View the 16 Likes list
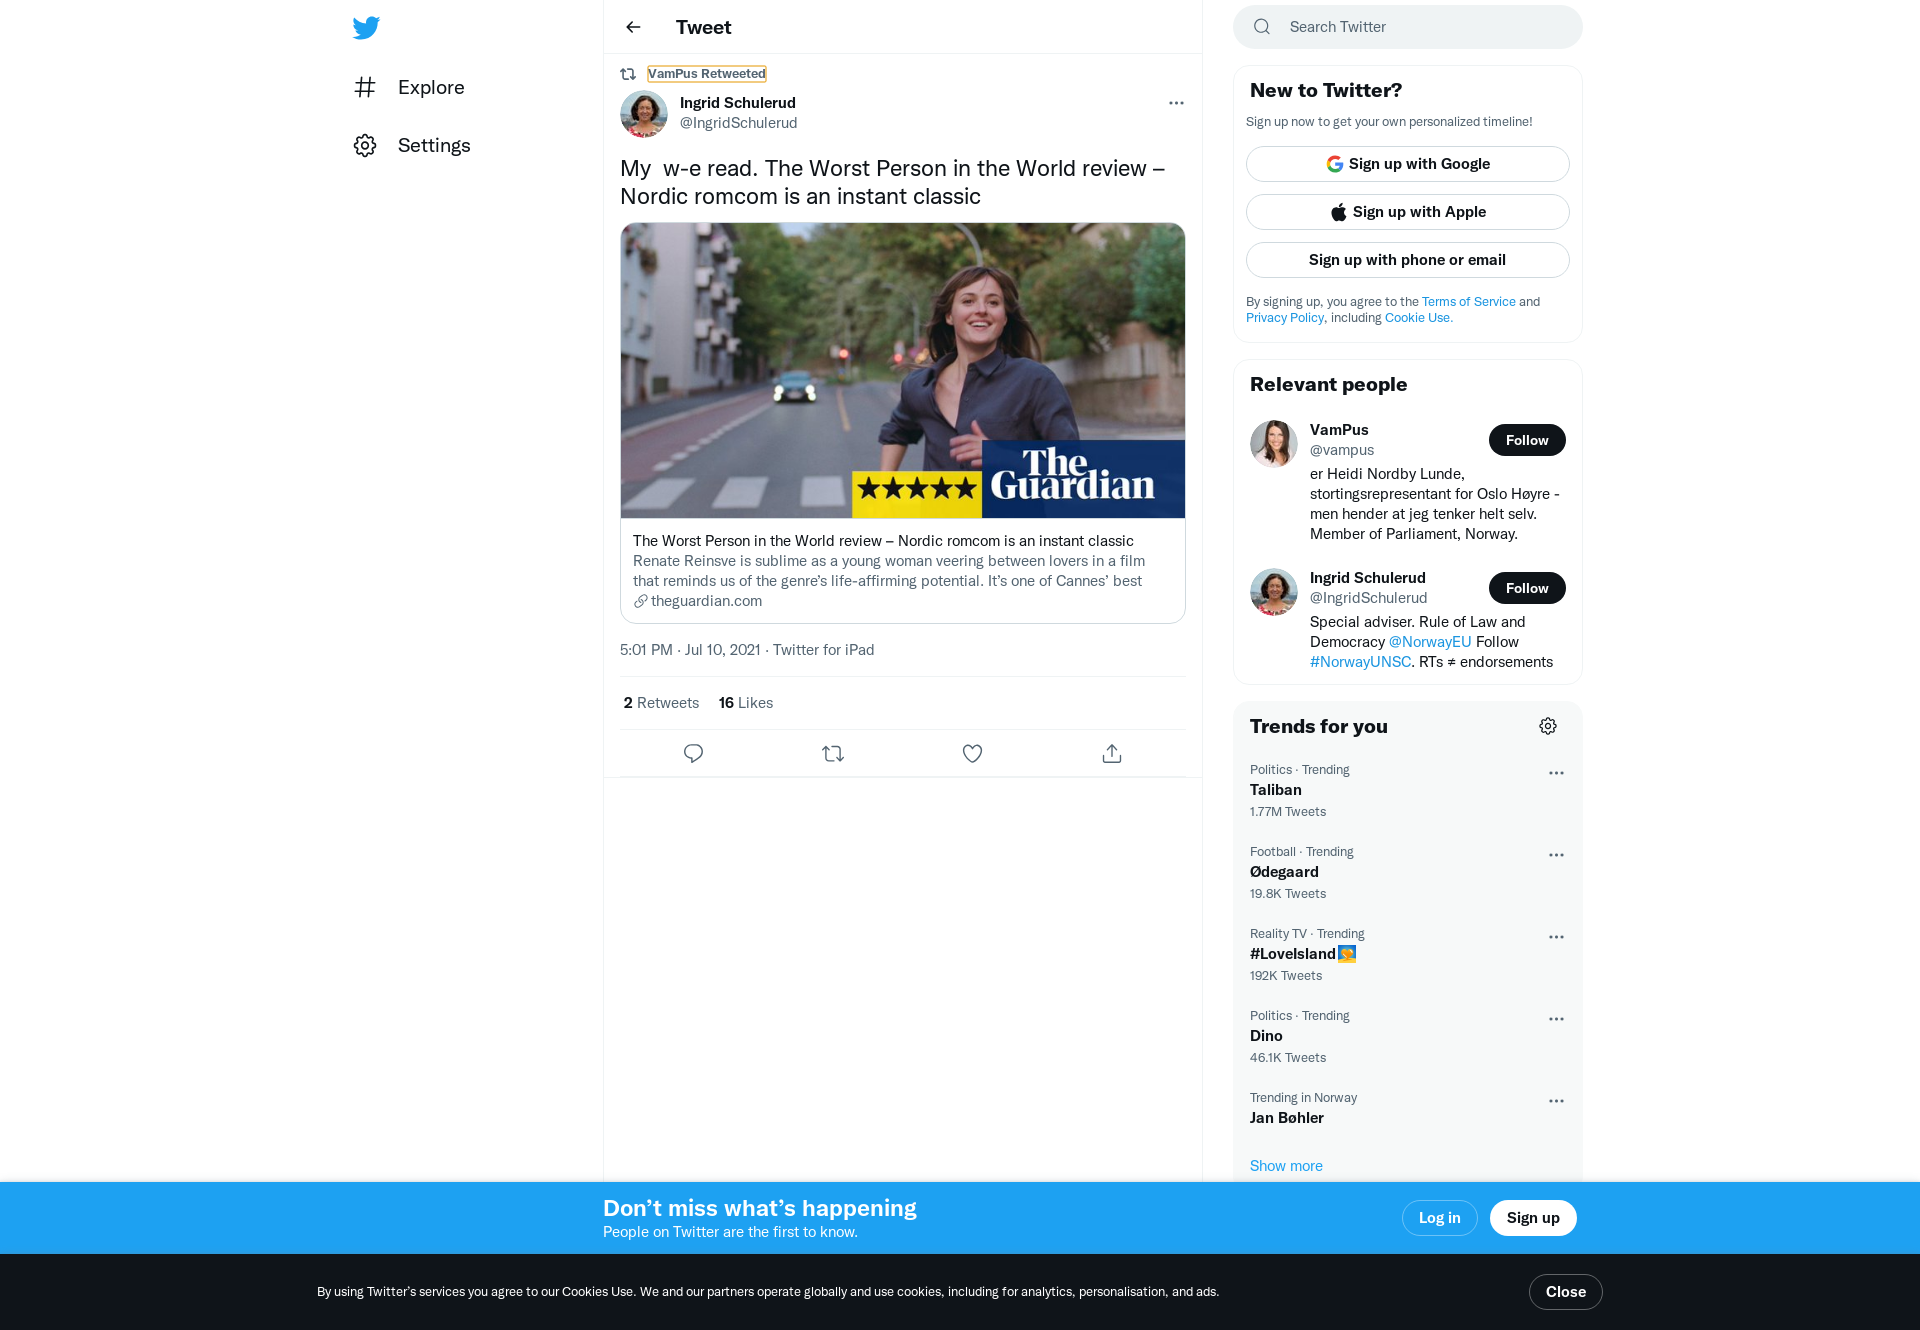Screen dimensions: 1920x1330 pyautogui.click(x=746, y=703)
